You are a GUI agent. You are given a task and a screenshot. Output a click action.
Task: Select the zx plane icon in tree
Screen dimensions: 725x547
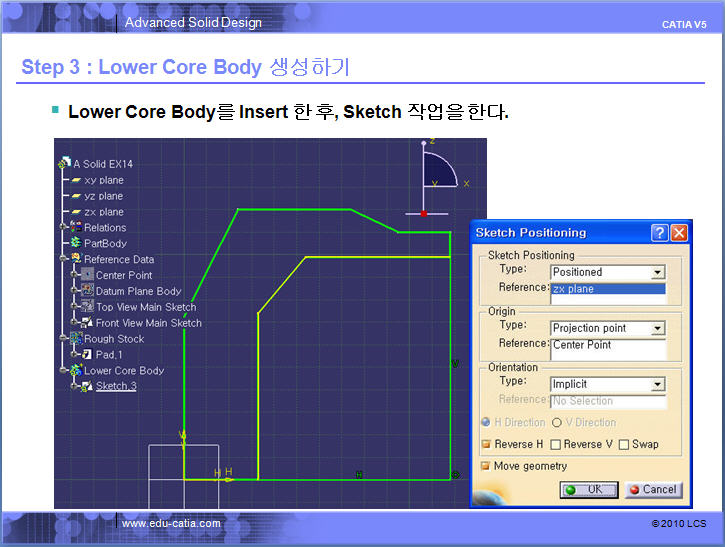coord(76,212)
